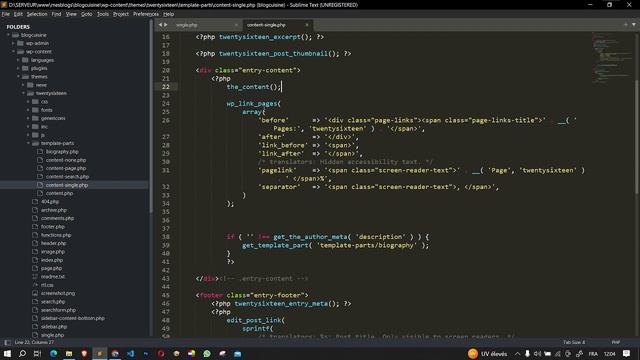The height and width of the screenshot is (360, 640).
Task: Launch Microsoft Edge from taskbar
Action: (x=53, y=353)
